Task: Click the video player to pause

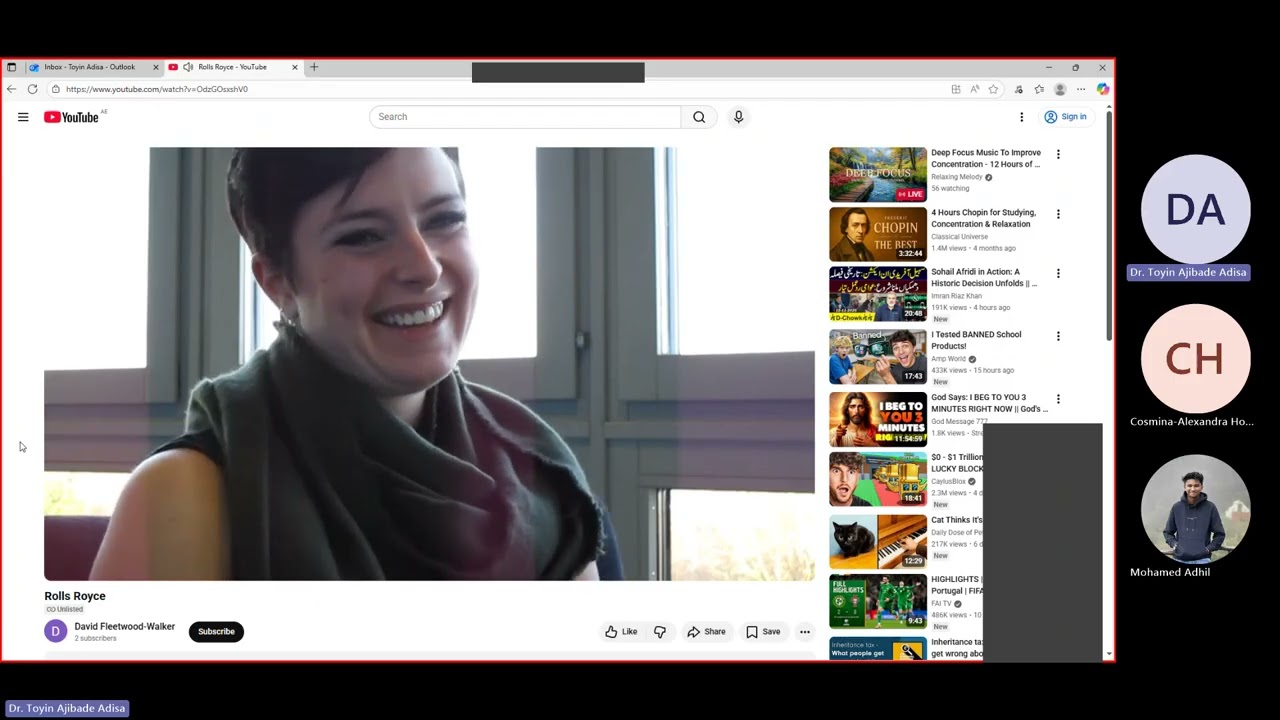Action: (429, 364)
